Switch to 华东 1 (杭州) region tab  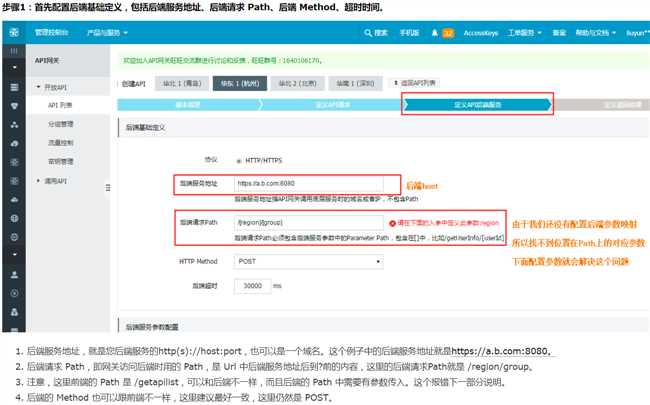[x=240, y=83]
